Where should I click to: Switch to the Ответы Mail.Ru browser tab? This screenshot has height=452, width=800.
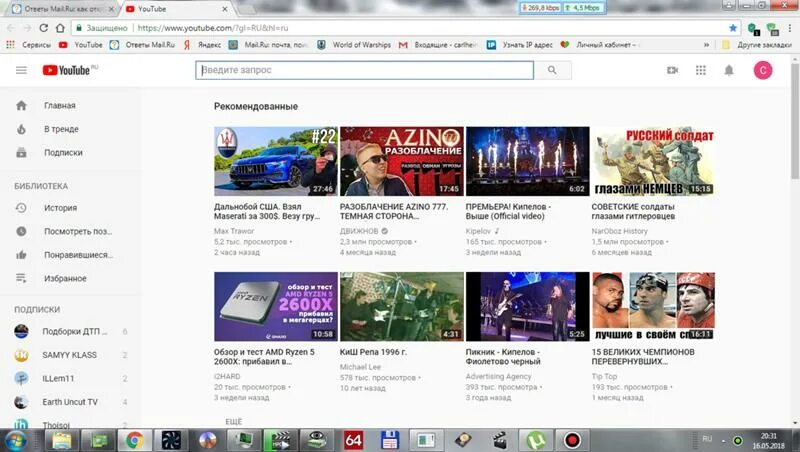click(63, 9)
